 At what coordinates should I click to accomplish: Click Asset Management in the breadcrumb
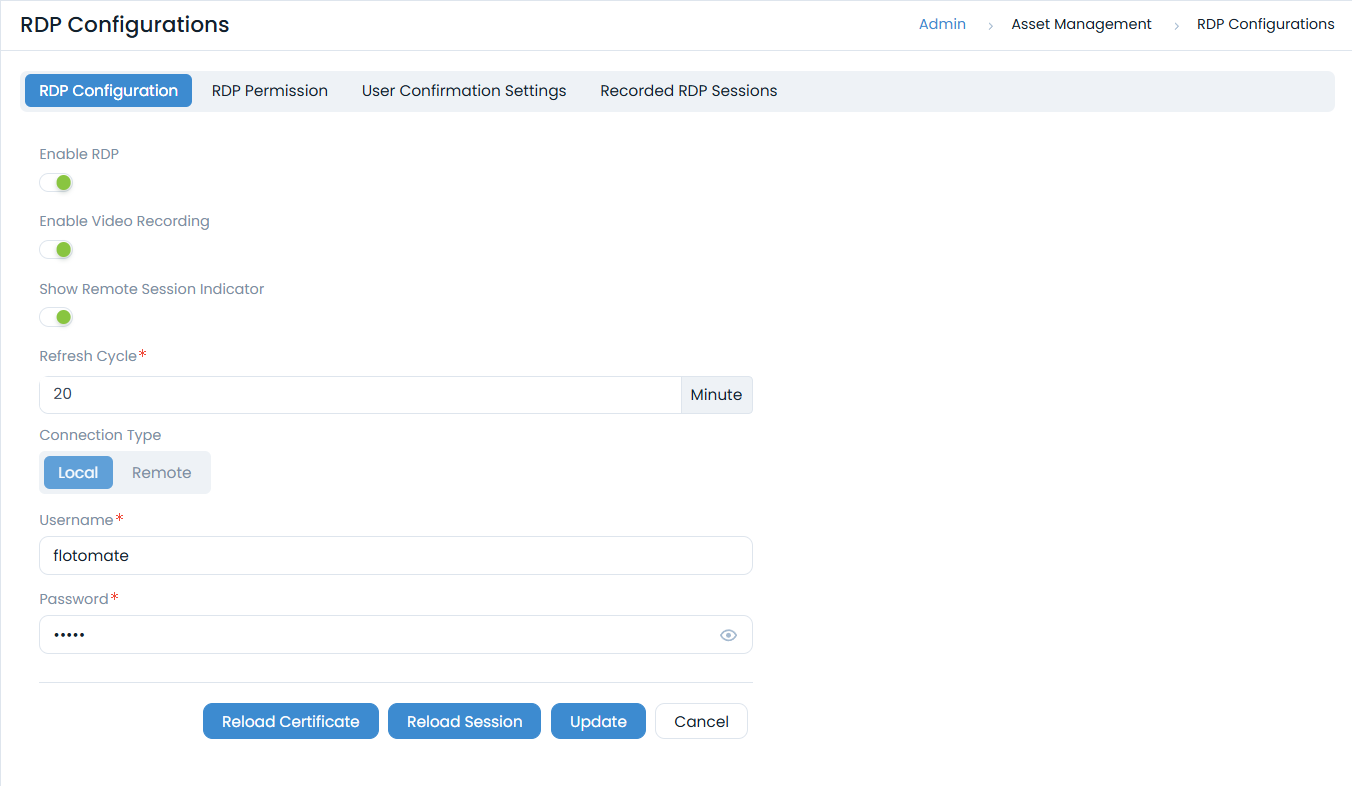coord(1081,24)
